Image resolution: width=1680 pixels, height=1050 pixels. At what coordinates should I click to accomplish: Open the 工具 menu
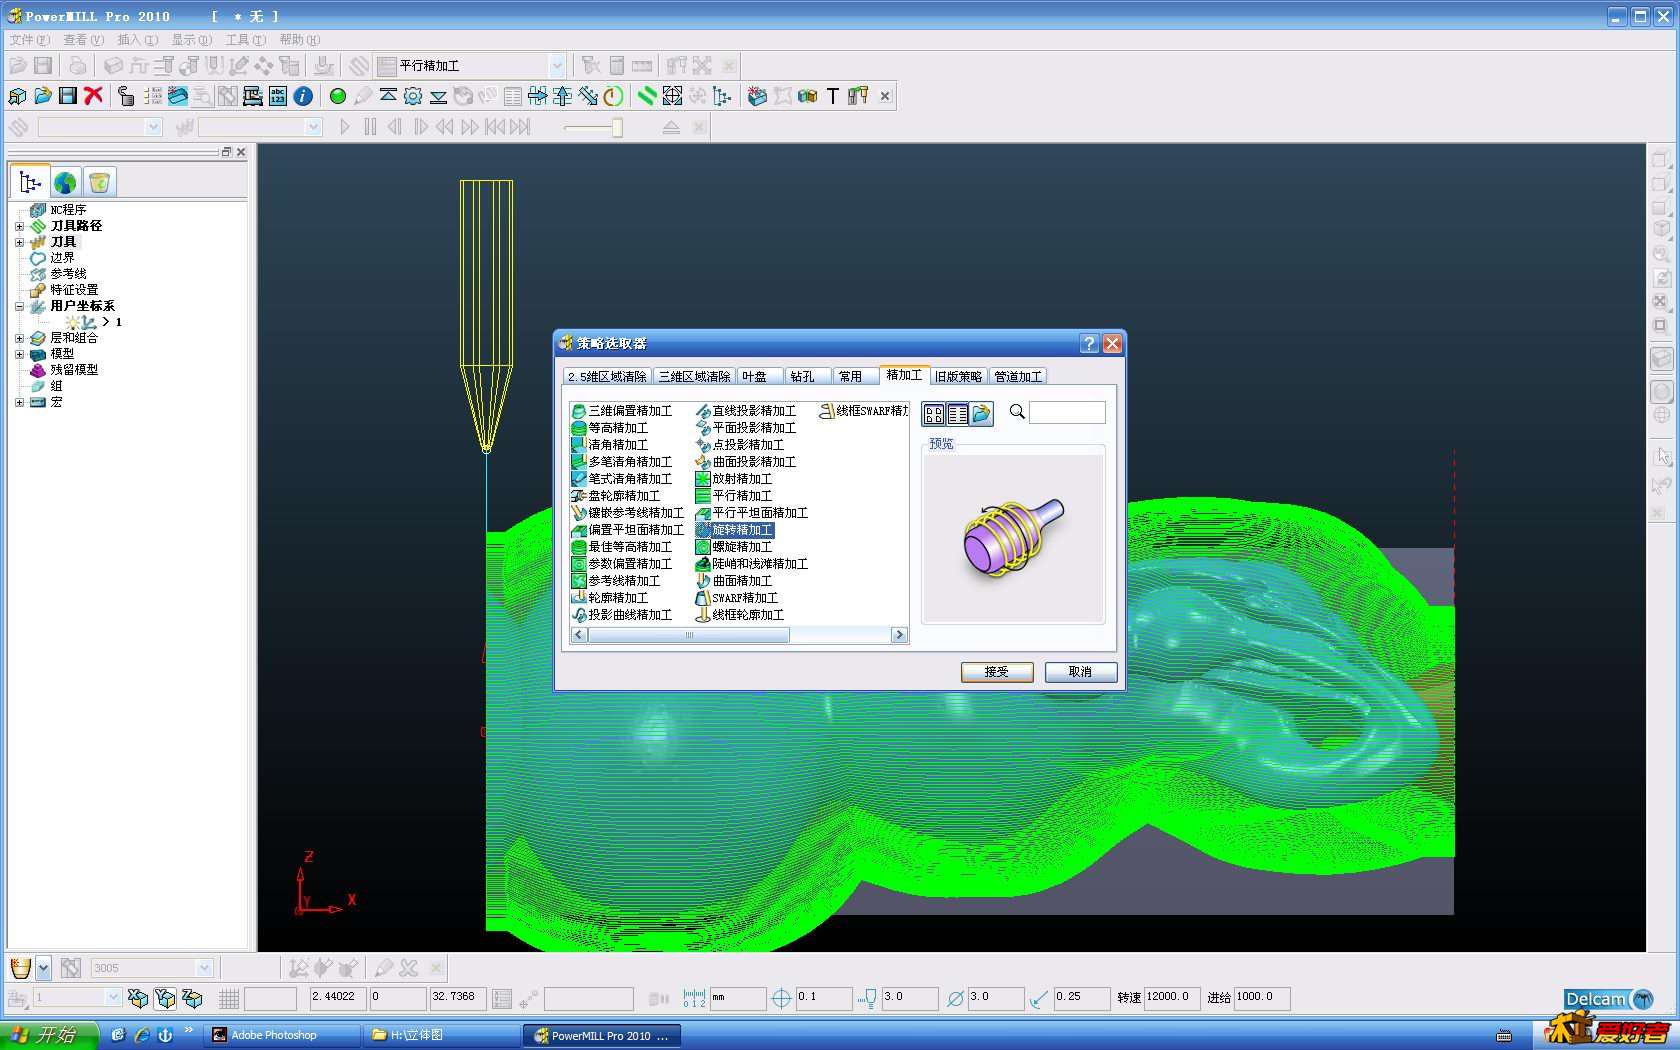tap(245, 40)
